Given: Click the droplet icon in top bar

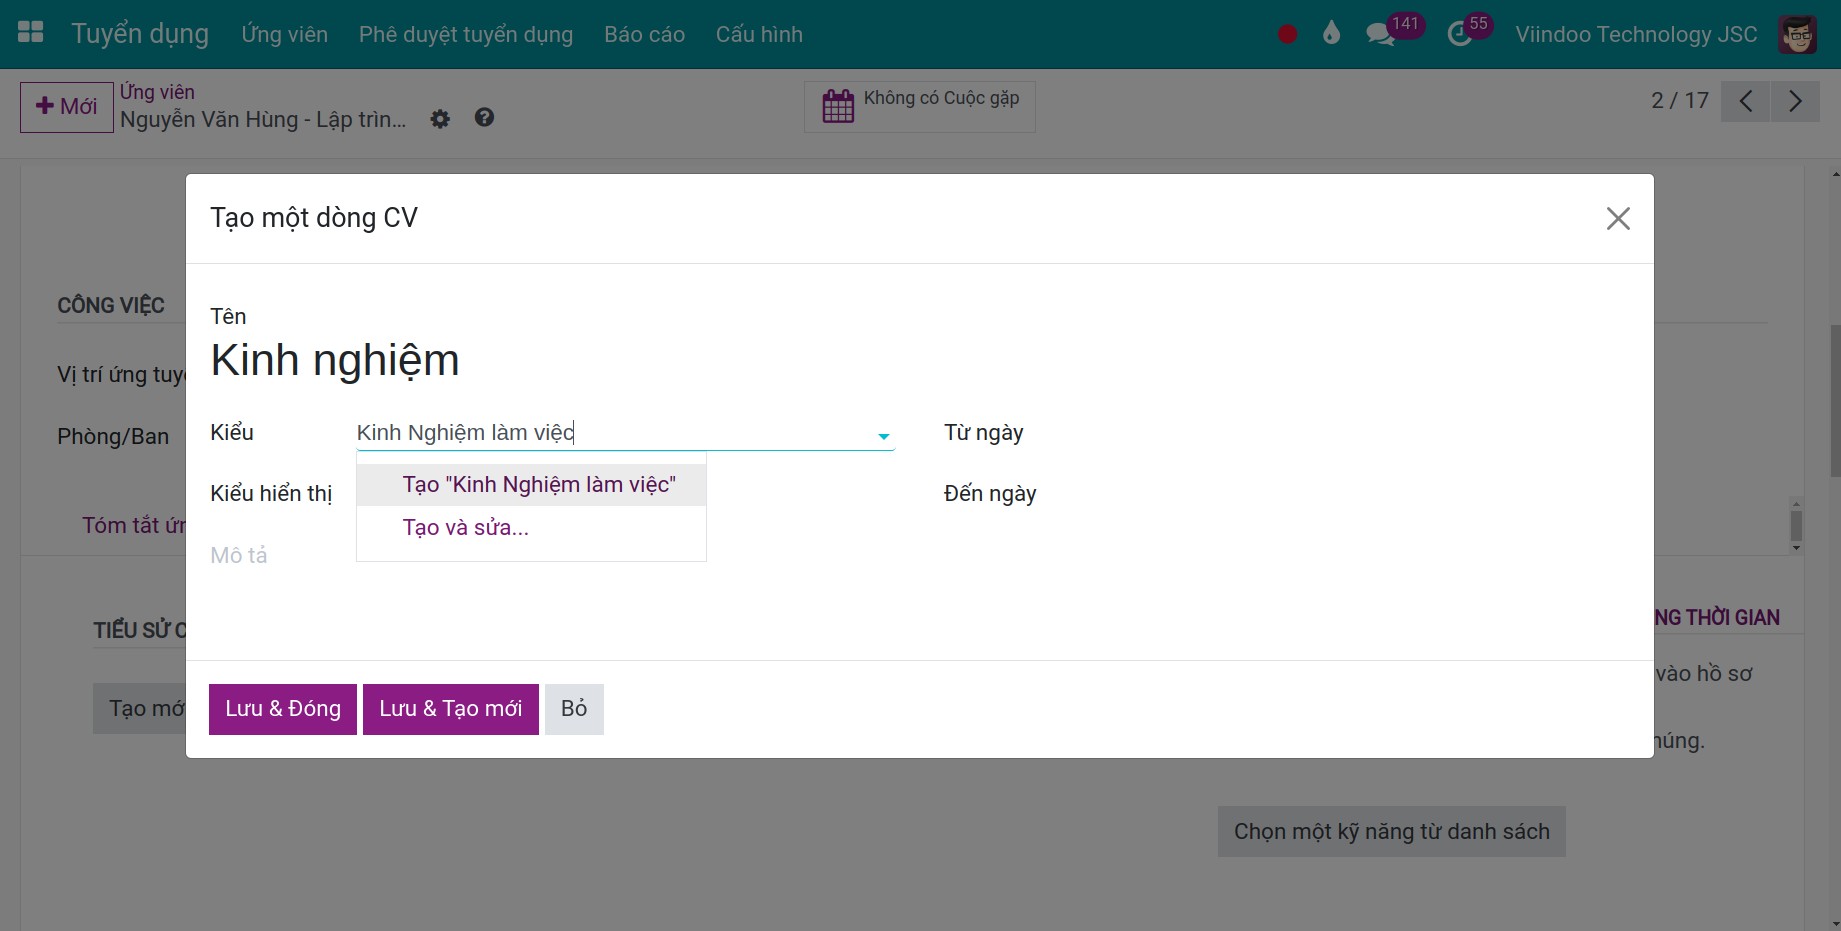Looking at the screenshot, I should point(1331,34).
